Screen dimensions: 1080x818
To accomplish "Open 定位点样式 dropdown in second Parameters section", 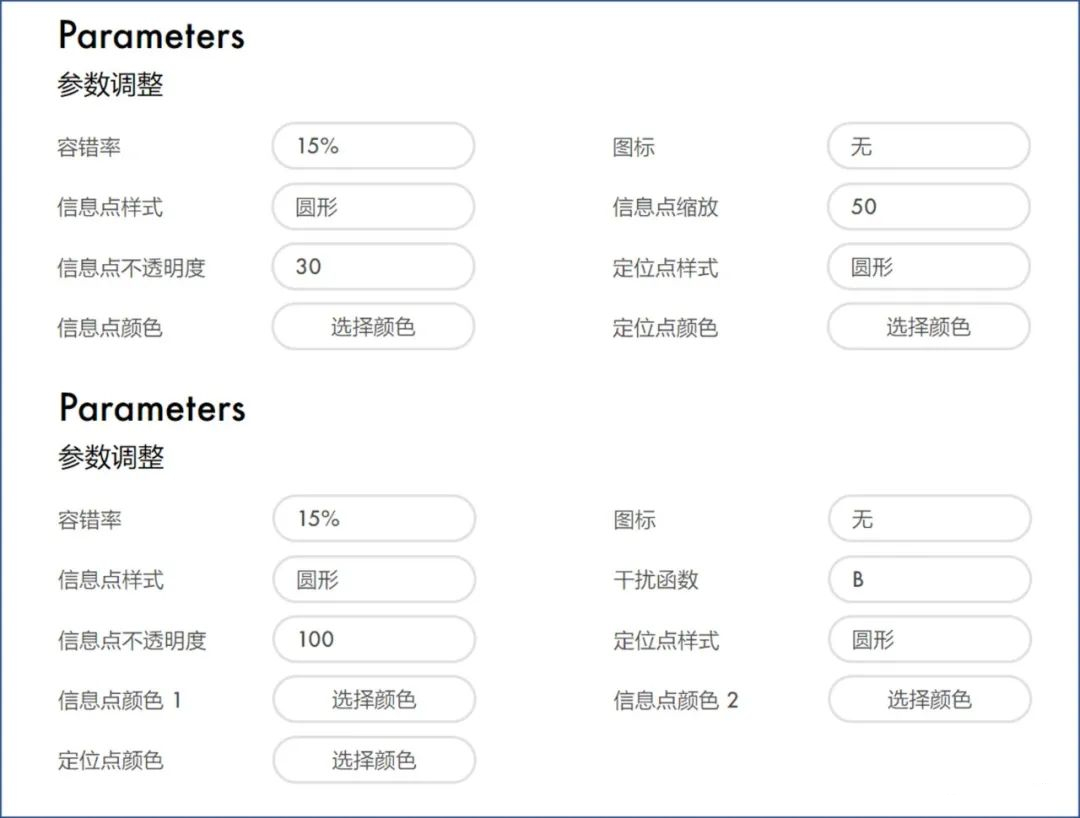I will [x=928, y=639].
